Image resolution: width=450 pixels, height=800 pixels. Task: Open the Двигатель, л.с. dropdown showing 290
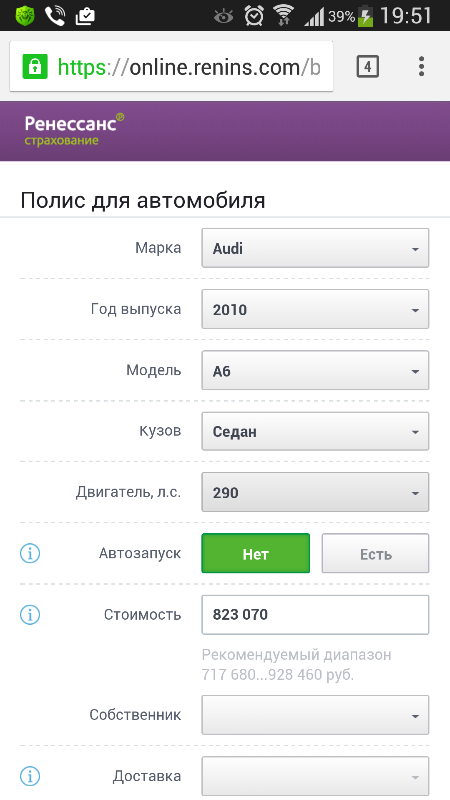[x=315, y=492]
